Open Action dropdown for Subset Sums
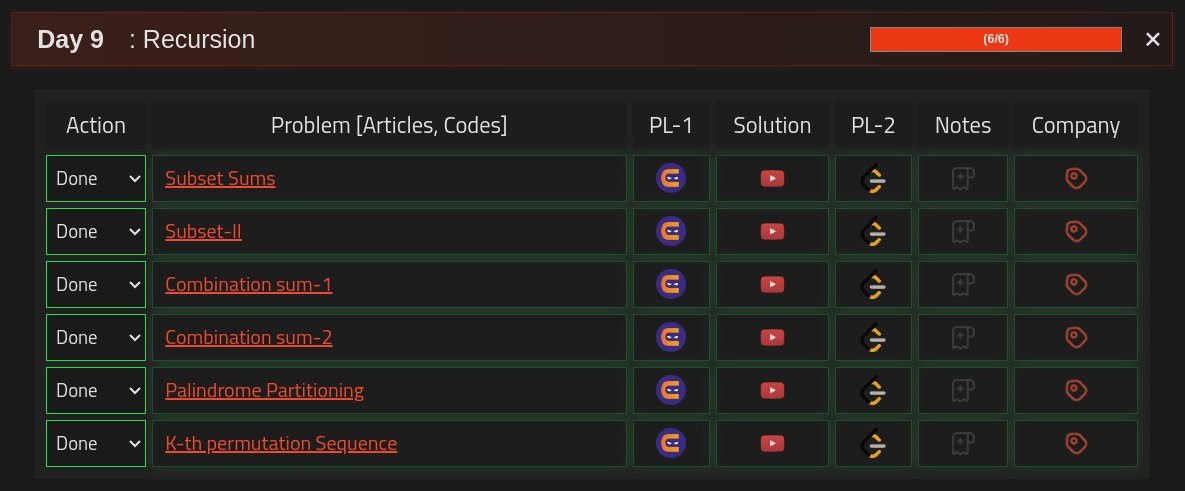This screenshot has height=491, width=1185. point(96,178)
